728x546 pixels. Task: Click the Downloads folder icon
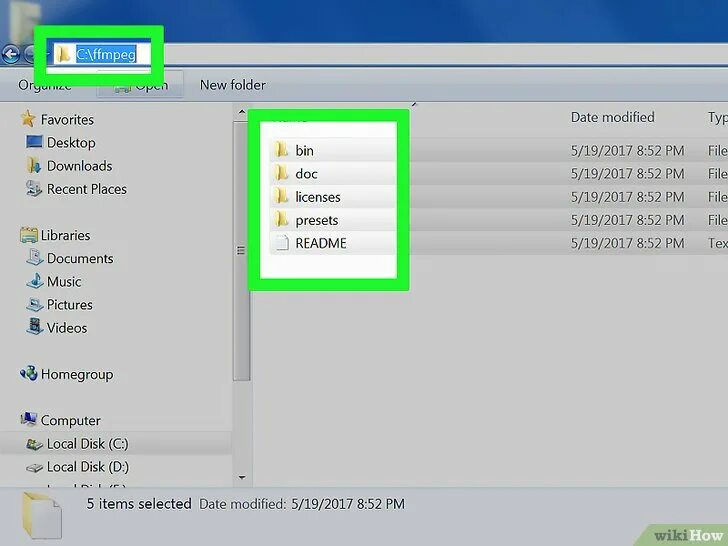tap(34, 165)
